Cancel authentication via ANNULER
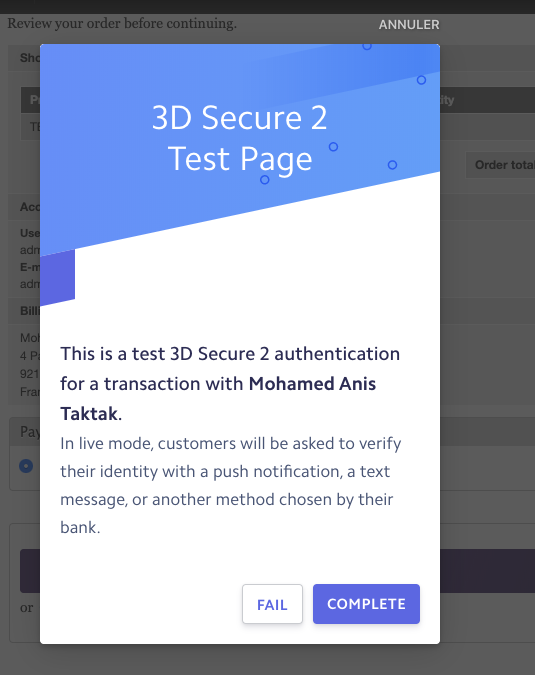This screenshot has width=535, height=675. coord(409,25)
